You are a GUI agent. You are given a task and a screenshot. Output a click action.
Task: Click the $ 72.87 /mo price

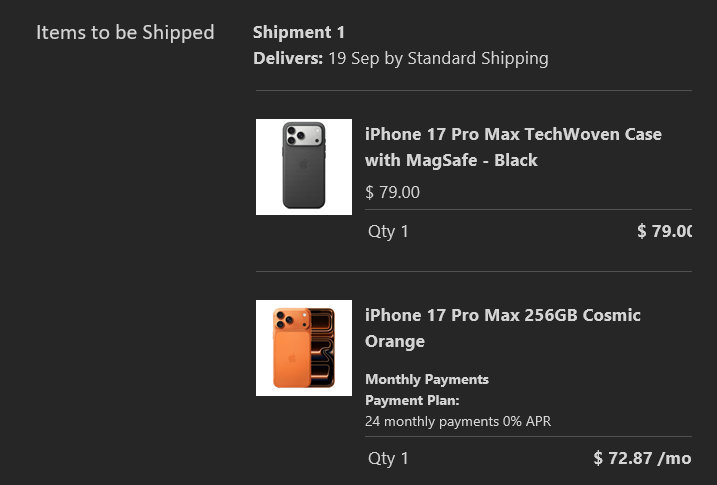coord(642,458)
